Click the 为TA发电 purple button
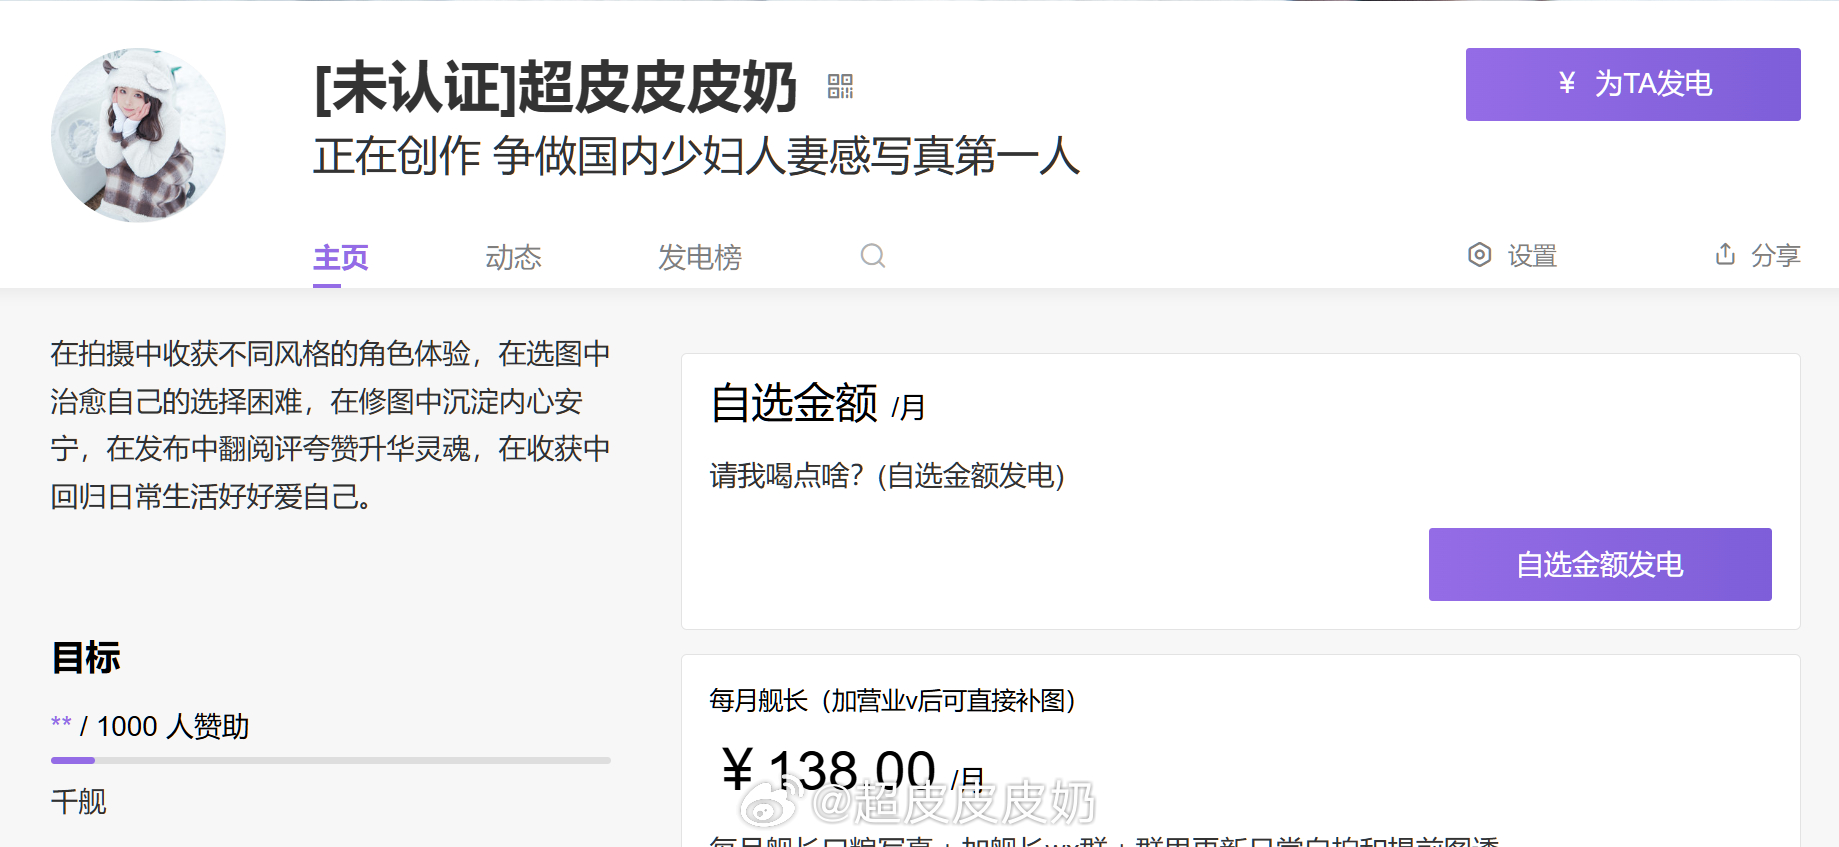This screenshot has width=1839, height=847. click(1633, 84)
